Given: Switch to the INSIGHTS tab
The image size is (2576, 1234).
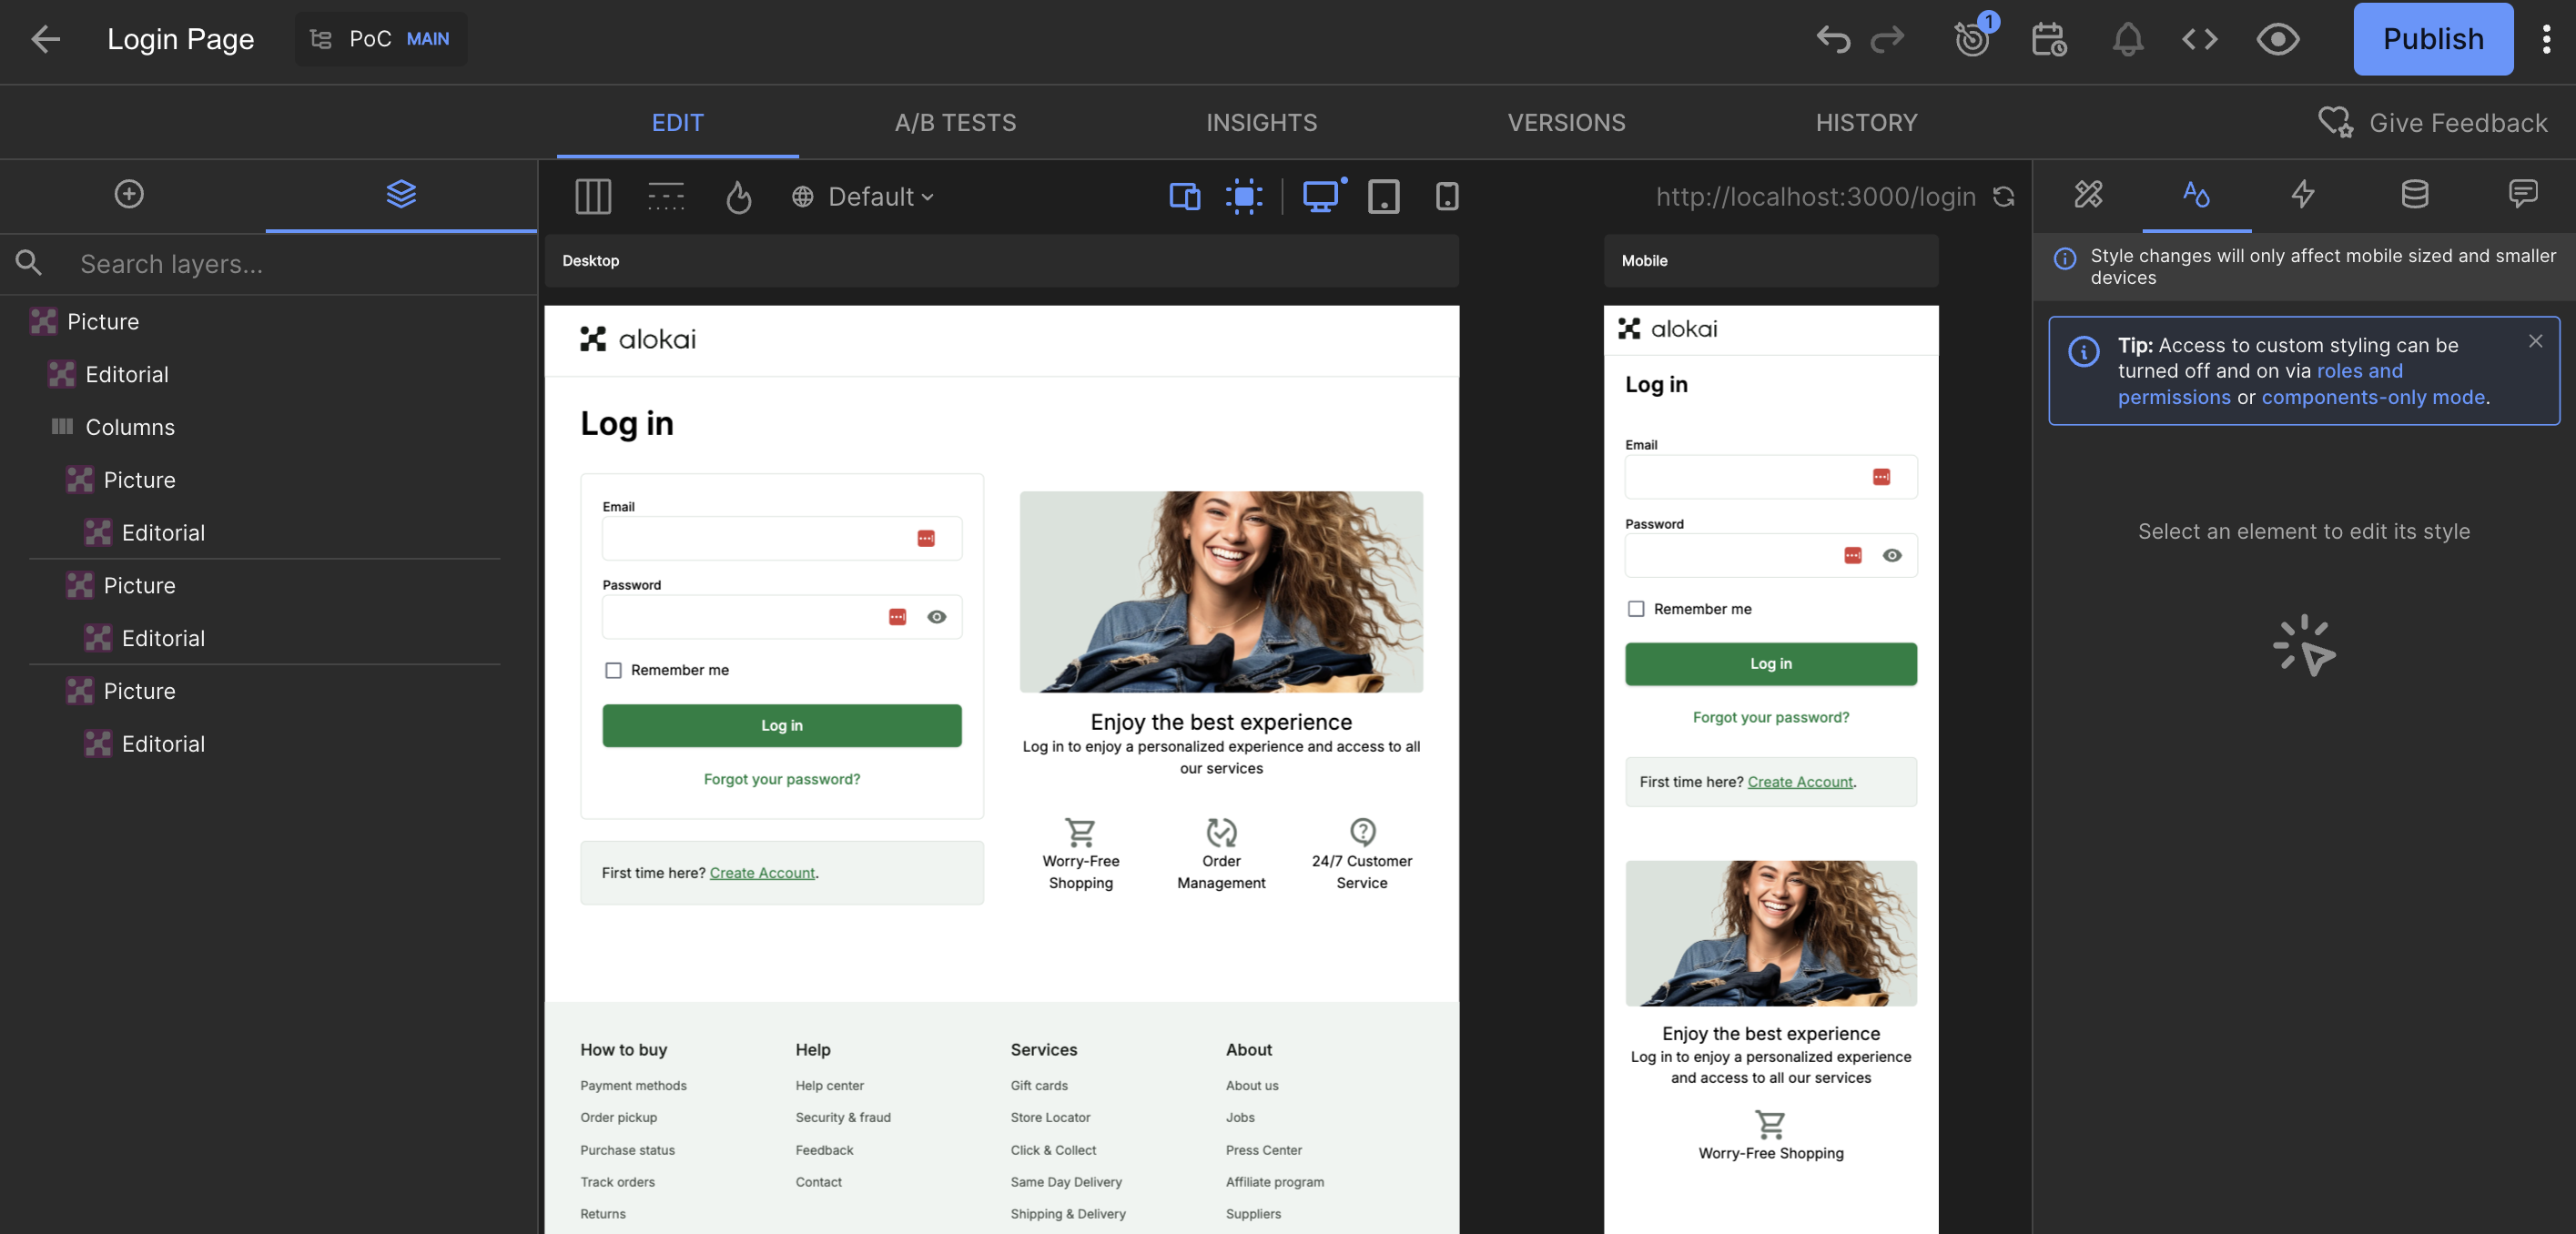Looking at the screenshot, I should click(1262, 122).
